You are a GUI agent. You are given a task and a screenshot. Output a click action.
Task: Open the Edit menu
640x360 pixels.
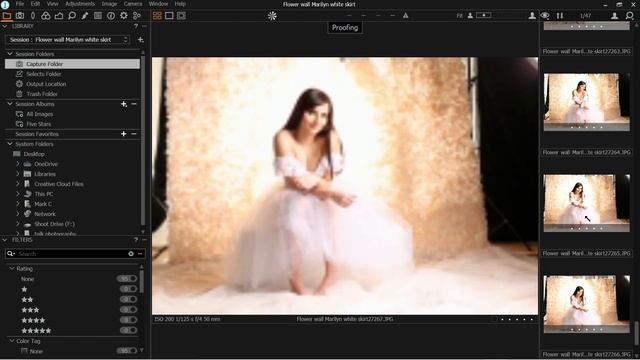pos(36,4)
